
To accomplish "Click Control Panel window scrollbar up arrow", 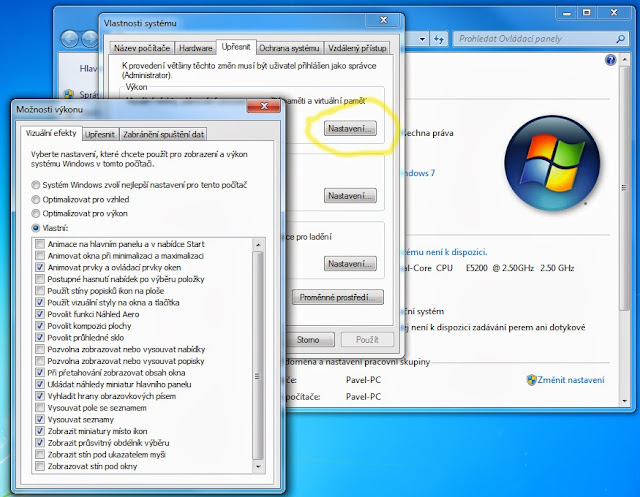I will click(624, 60).
